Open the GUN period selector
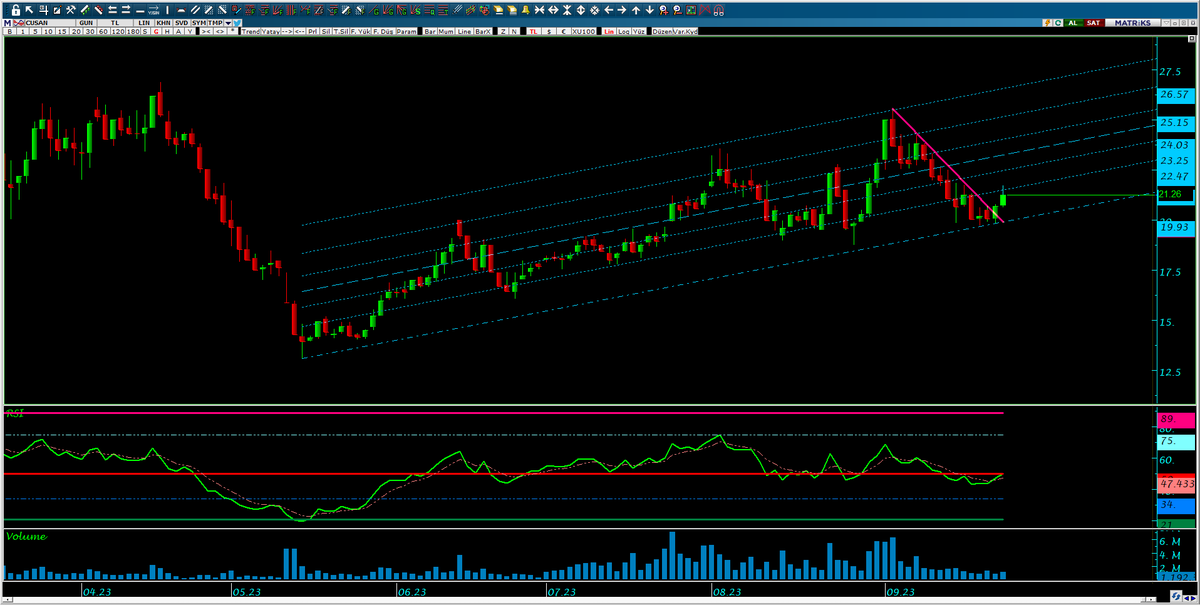Screen dimensions: 1200x605 pyautogui.click(x=86, y=23)
